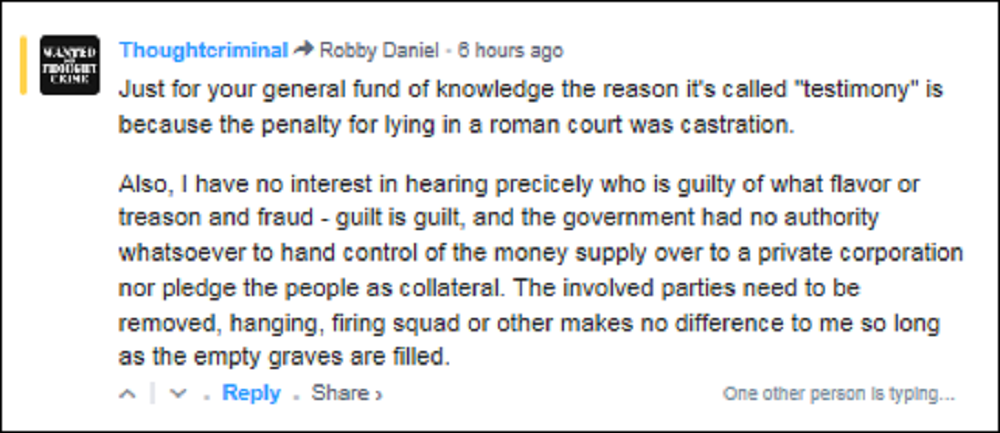Click the Reply link
This screenshot has height=433, width=1000.
(x=251, y=393)
